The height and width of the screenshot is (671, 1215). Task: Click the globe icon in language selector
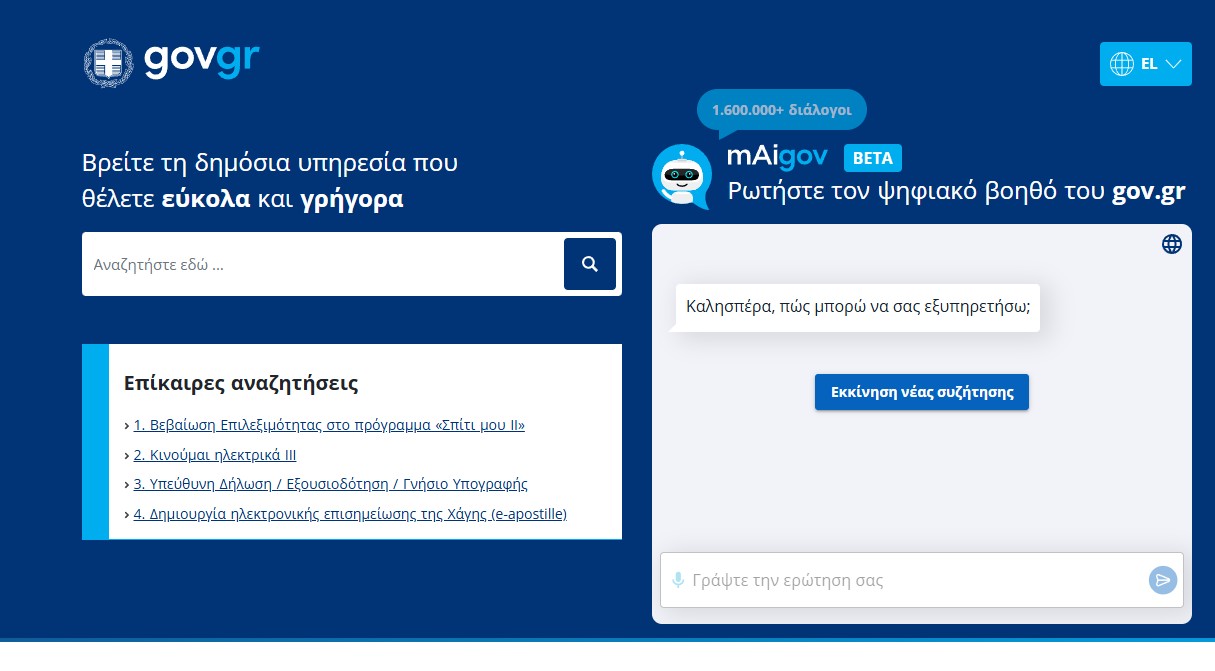pos(1121,64)
